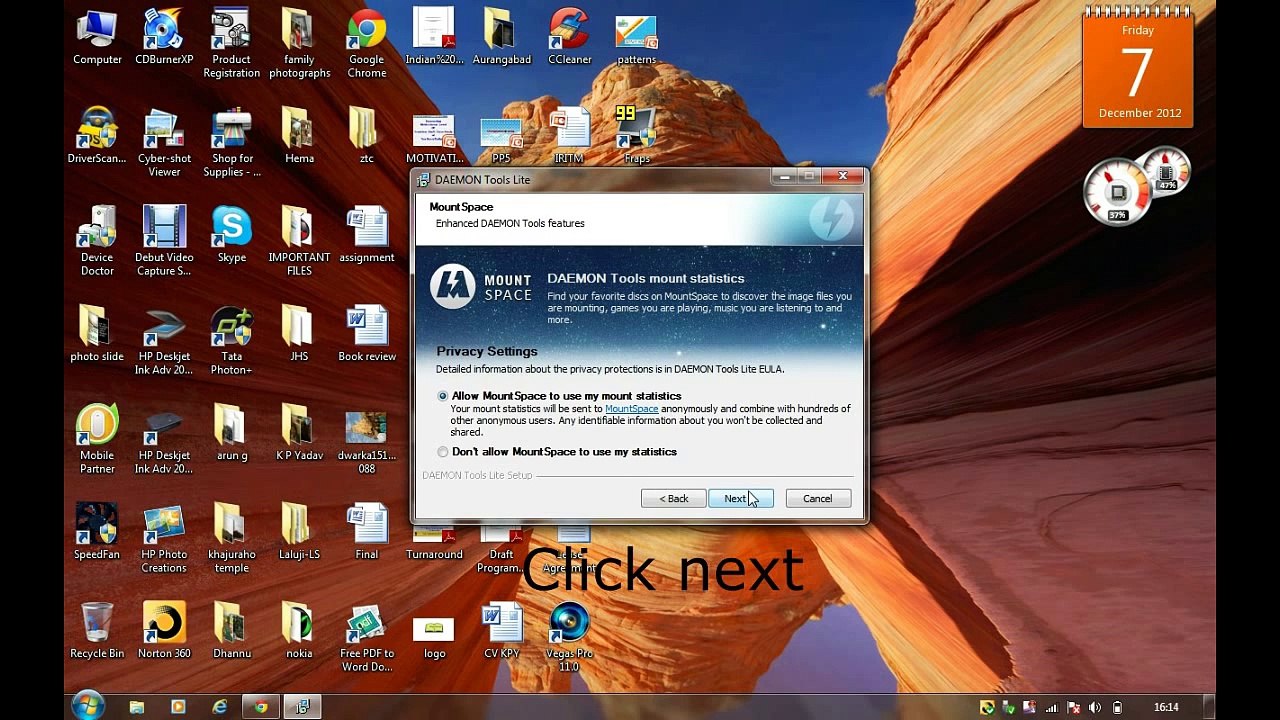Open the Aurangabad folder
1280x720 pixels.
(x=501, y=38)
